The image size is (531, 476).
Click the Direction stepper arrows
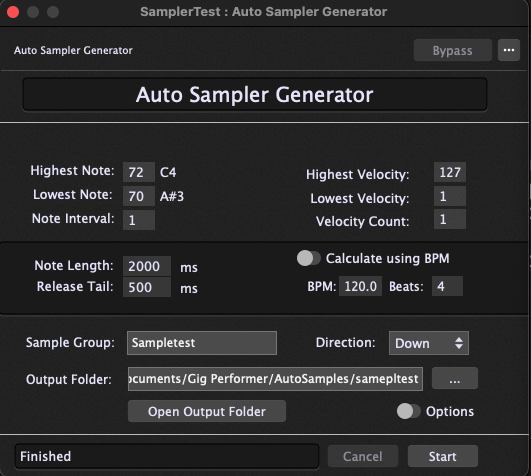click(x=459, y=343)
